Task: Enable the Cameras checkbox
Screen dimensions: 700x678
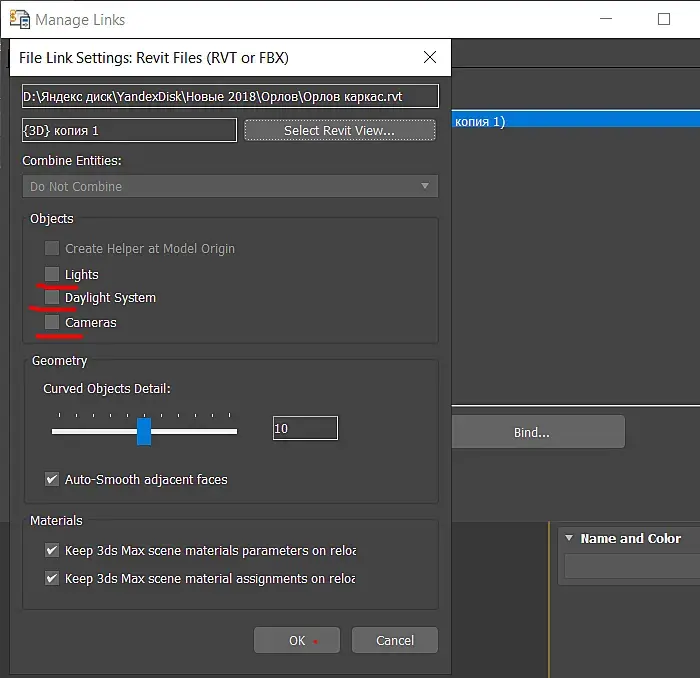Action: 52,322
